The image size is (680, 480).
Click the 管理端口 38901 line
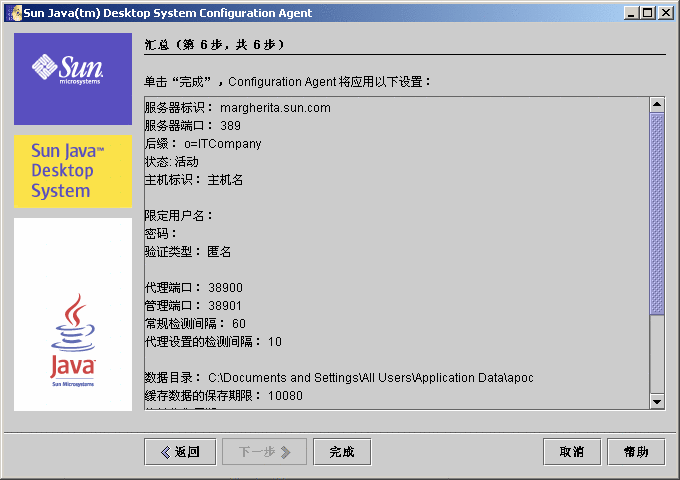tap(193, 306)
